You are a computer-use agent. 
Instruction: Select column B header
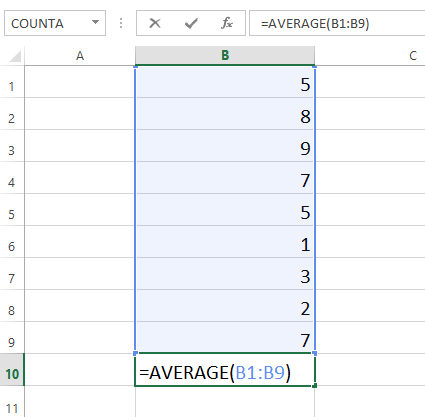click(x=225, y=55)
